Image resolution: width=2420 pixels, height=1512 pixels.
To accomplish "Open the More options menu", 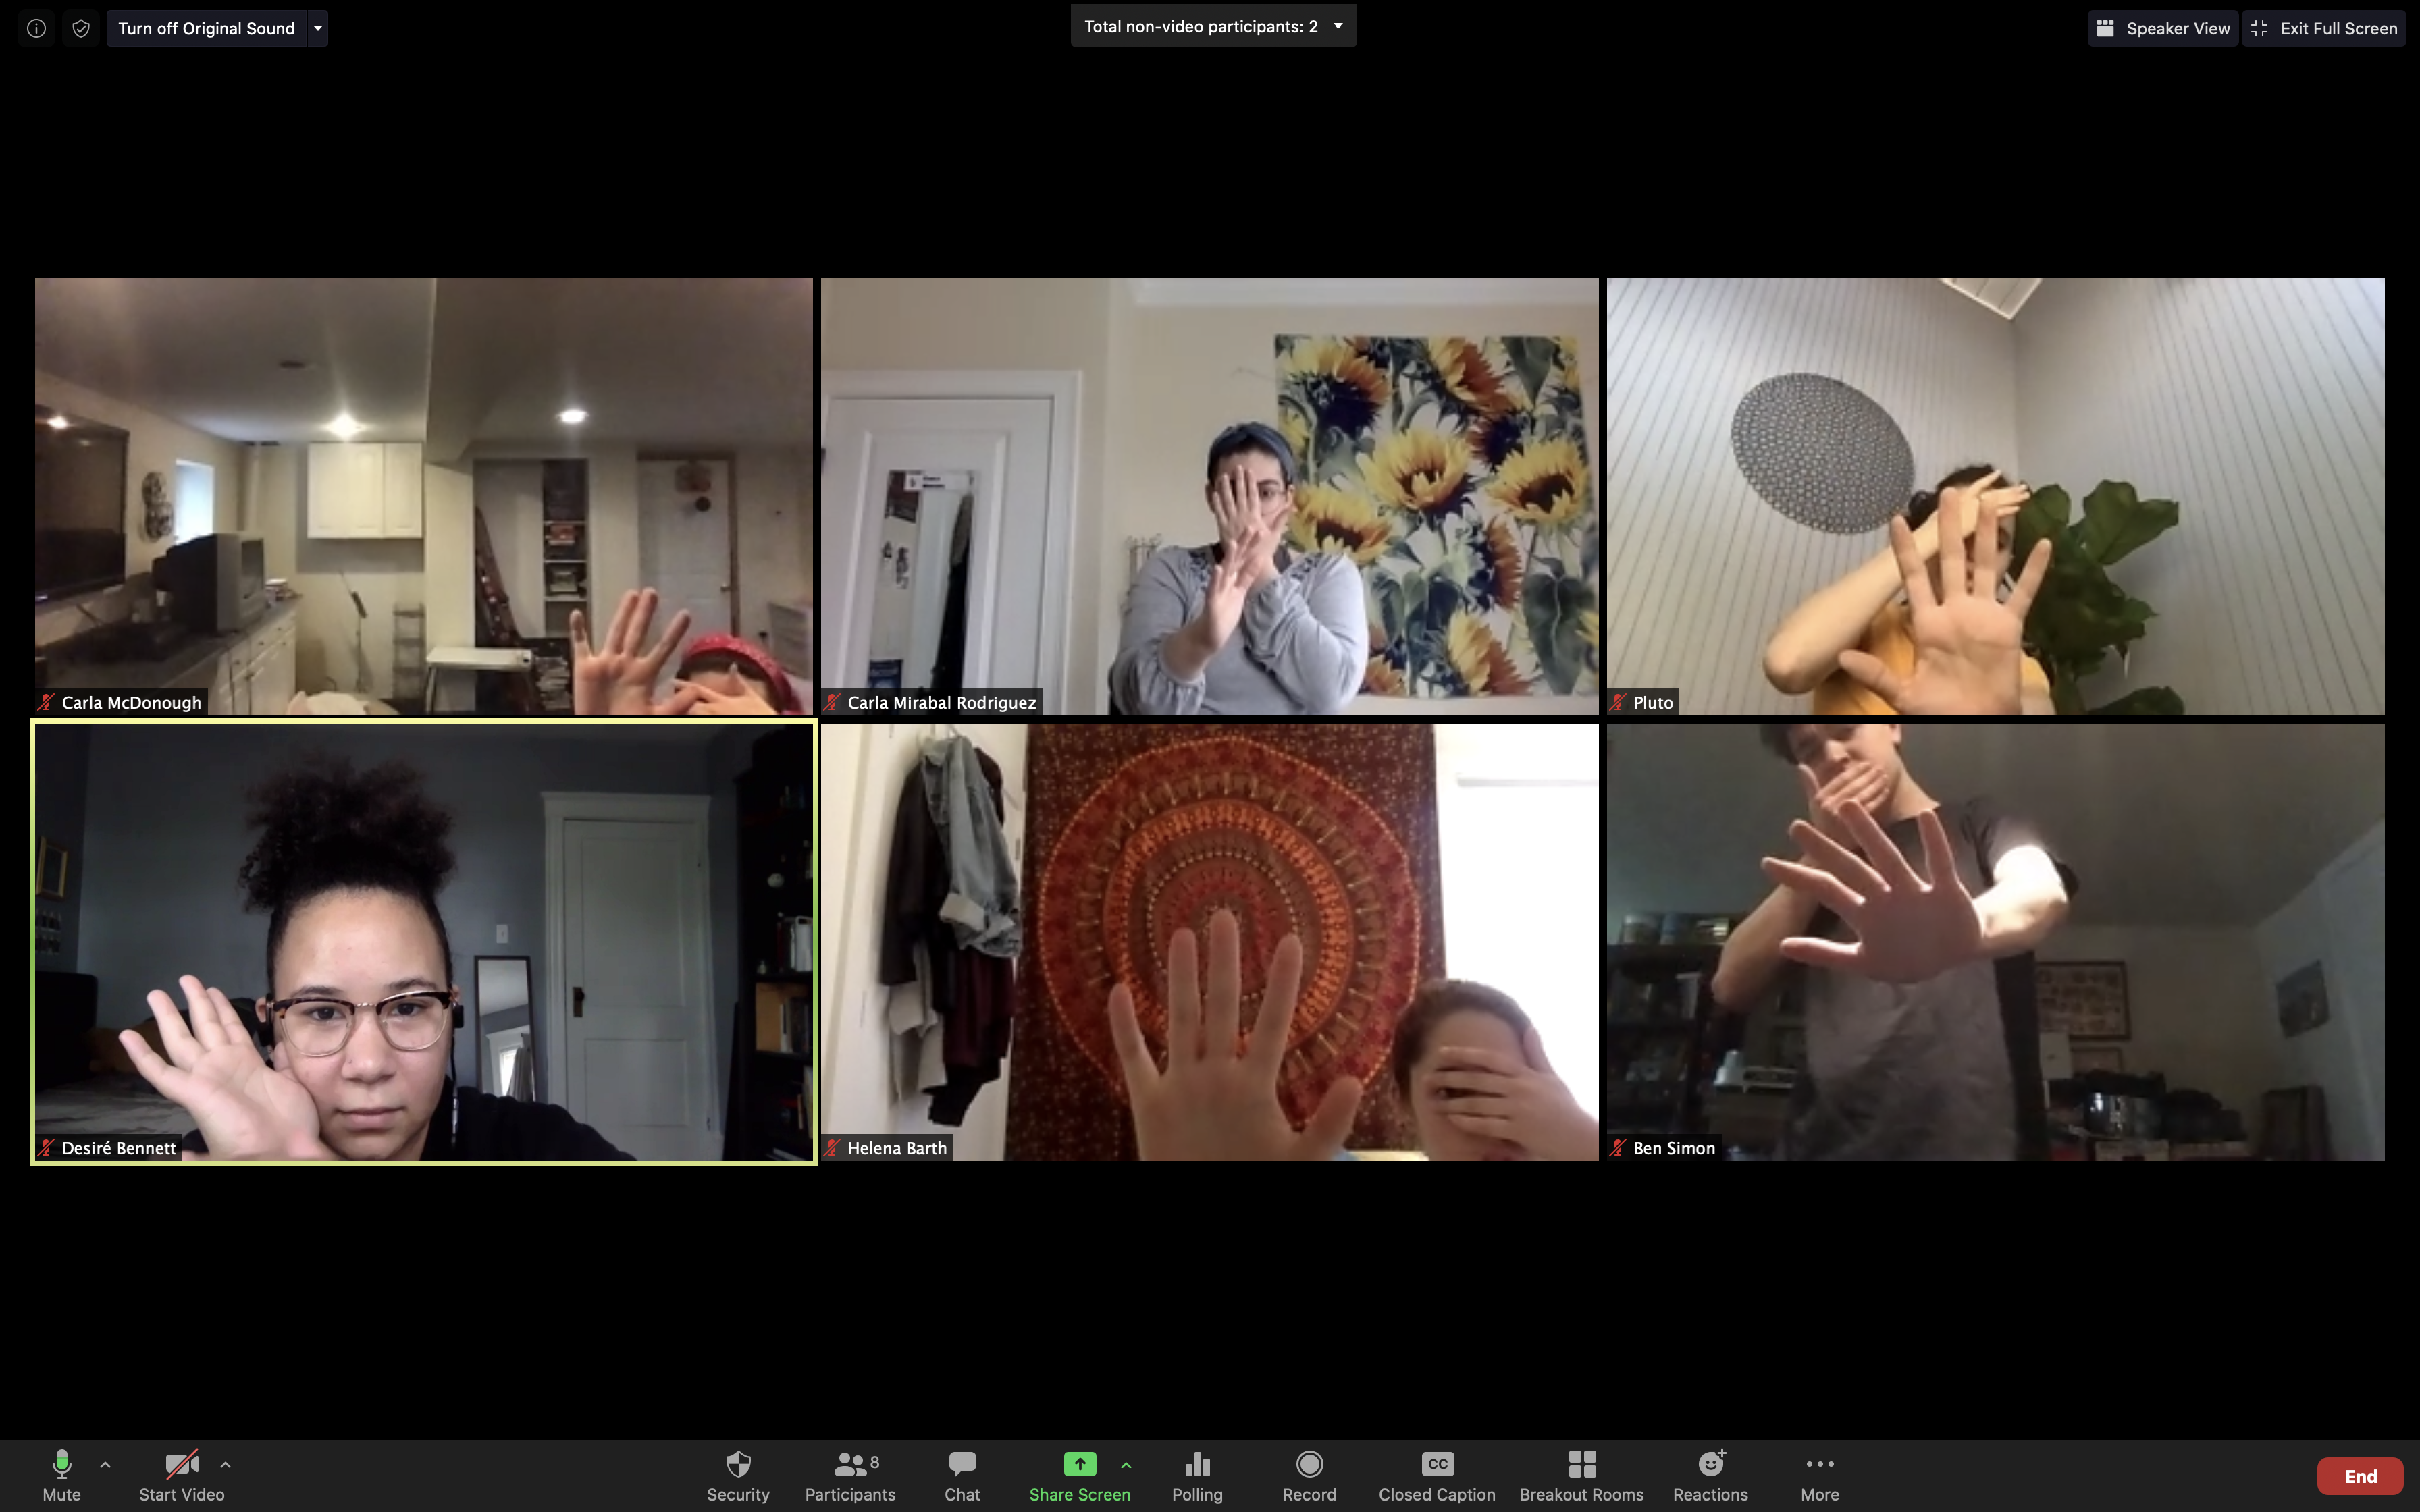I will (1820, 1476).
